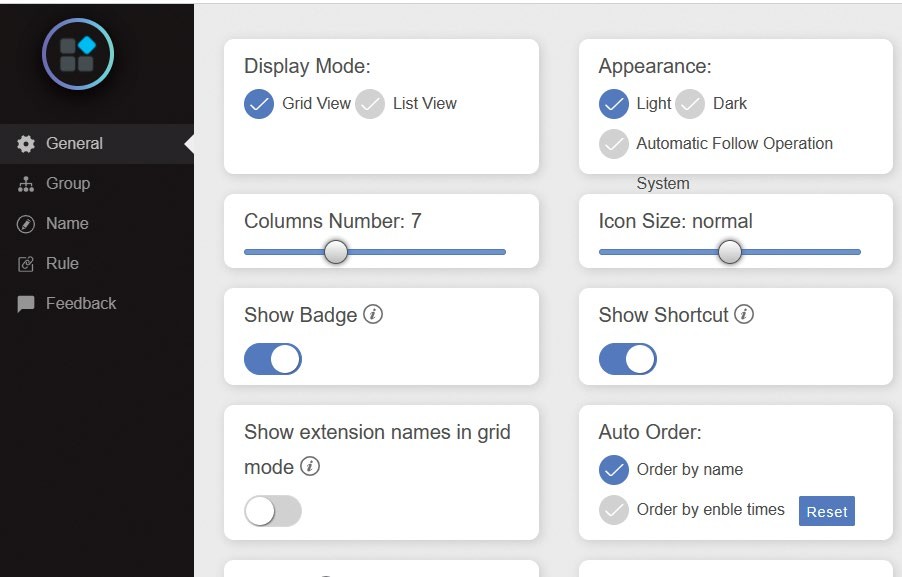Turn off the Show Badge toggle
This screenshot has height=577, width=902.
click(x=273, y=359)
